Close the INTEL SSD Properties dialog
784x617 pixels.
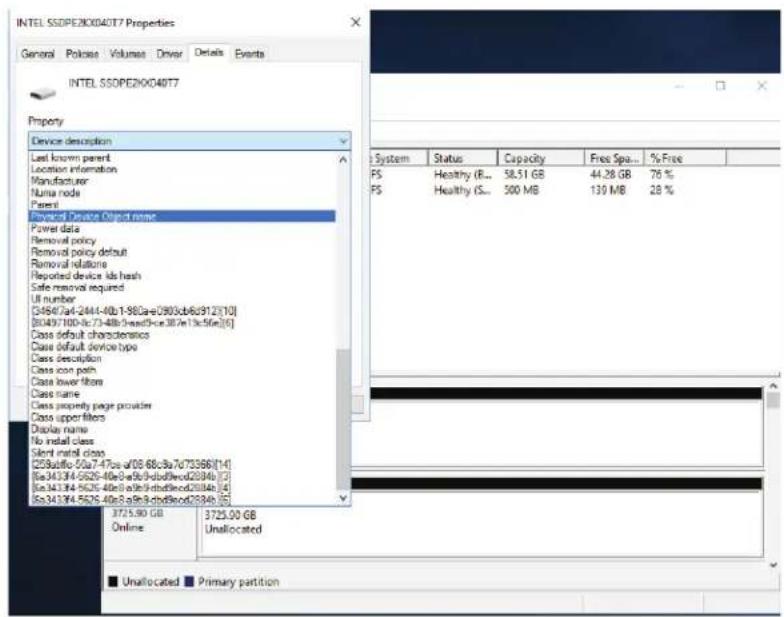[x=356, y=22]
